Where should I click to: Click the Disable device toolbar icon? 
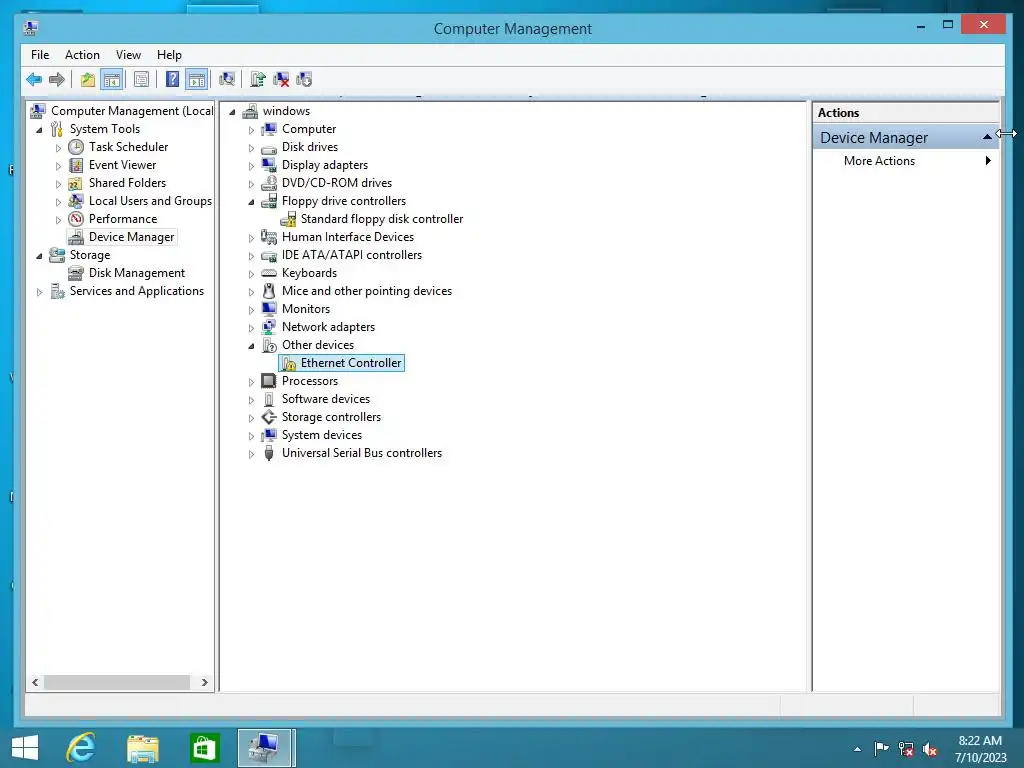(x=304, y=80)
